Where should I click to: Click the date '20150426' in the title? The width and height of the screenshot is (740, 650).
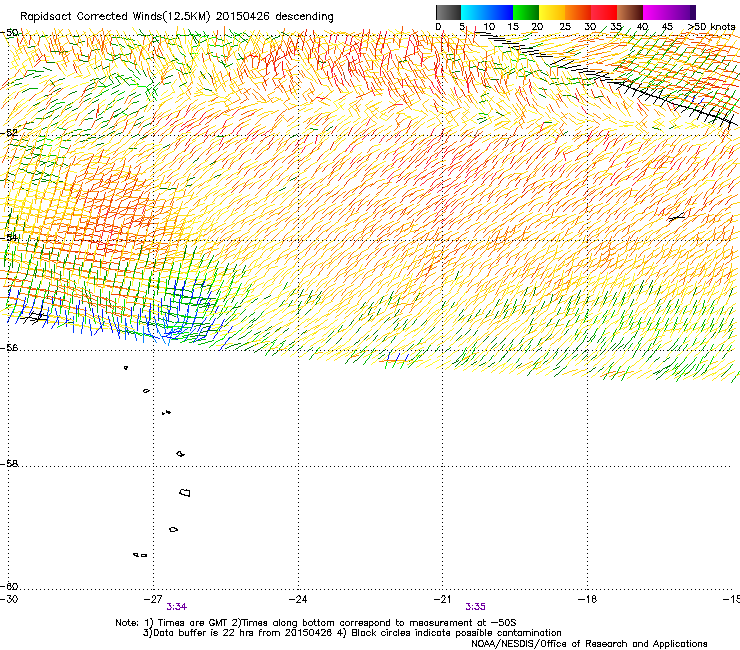[x=243, y=17]
